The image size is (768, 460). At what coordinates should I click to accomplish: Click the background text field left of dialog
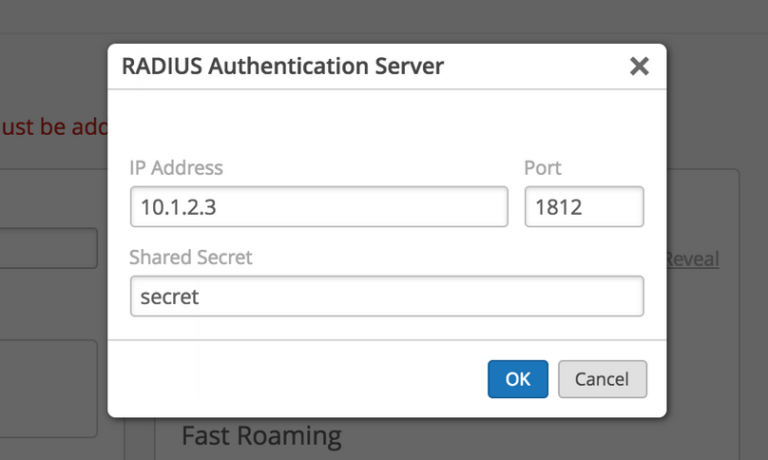coord(48,248)
